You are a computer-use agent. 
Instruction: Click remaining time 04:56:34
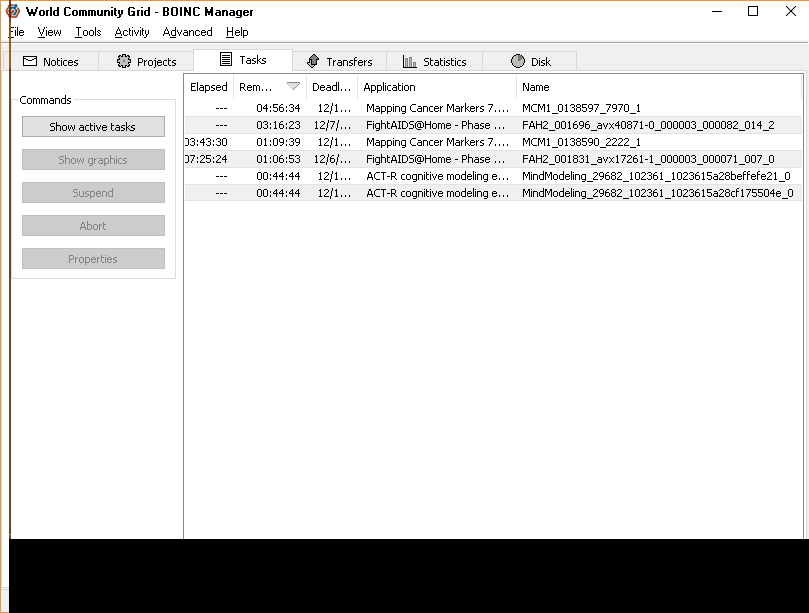pos(278,108)
